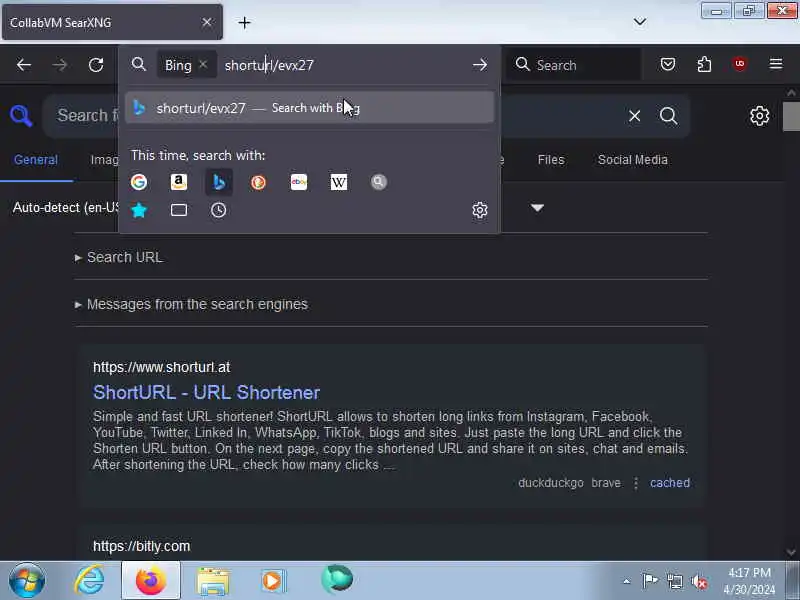Search this time with Wikipedia icon
Viewport: 800px width, 600px height.
(x=339, y=182)
